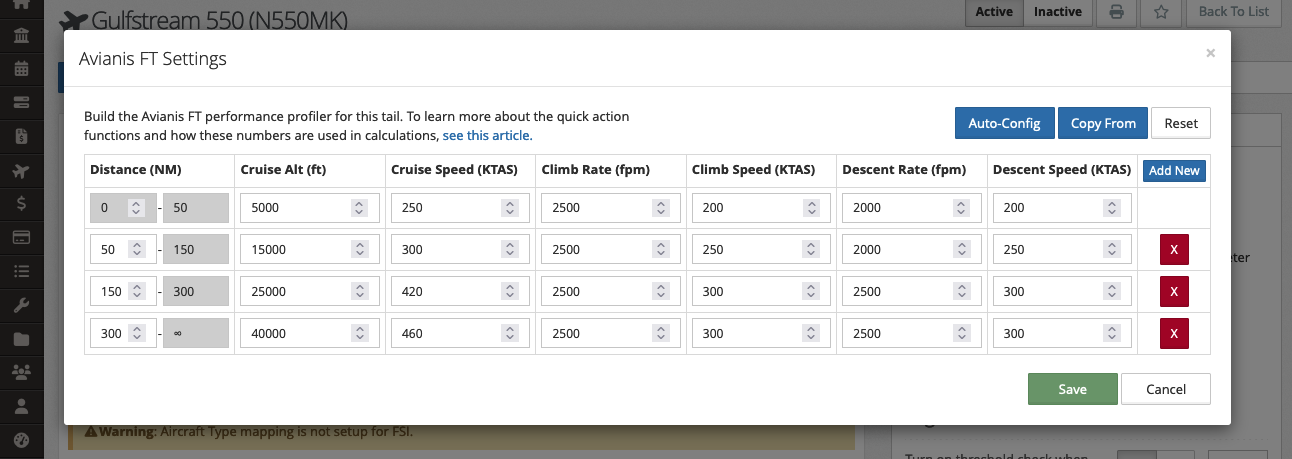Open the wrench icon in the sidebar
1292x459 pixels.
coord(21,305)
